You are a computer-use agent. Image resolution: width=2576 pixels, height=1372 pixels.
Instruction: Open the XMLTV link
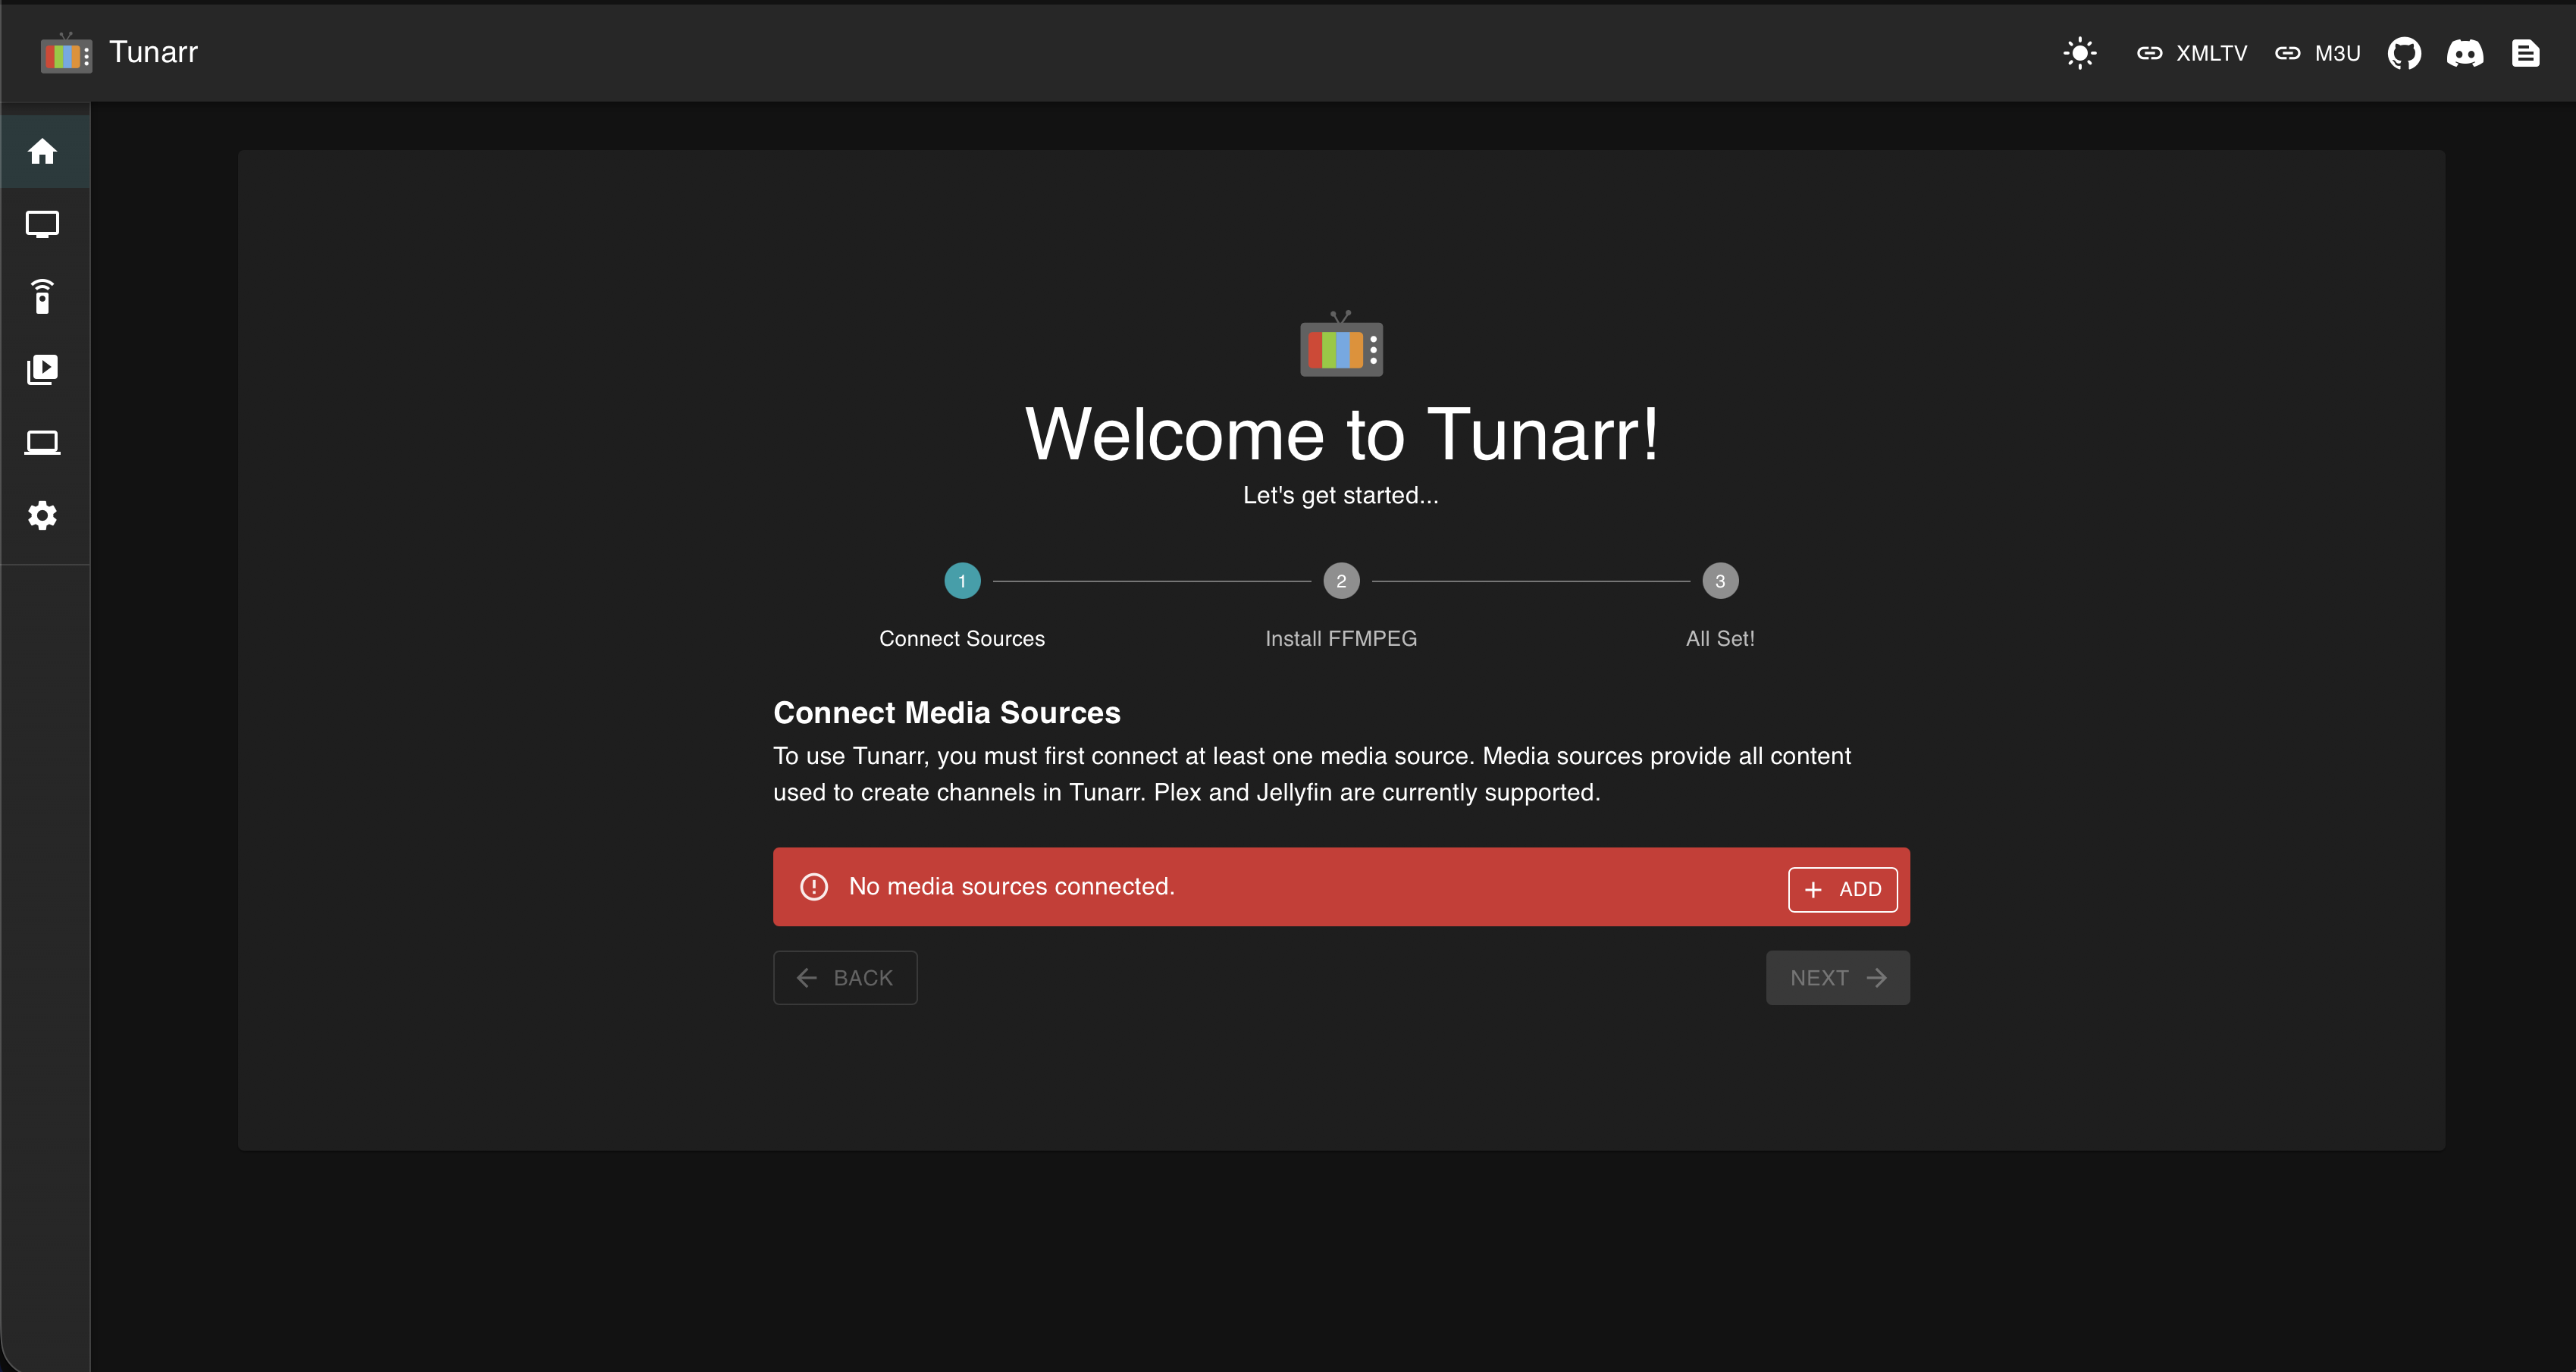[2192, 53]
